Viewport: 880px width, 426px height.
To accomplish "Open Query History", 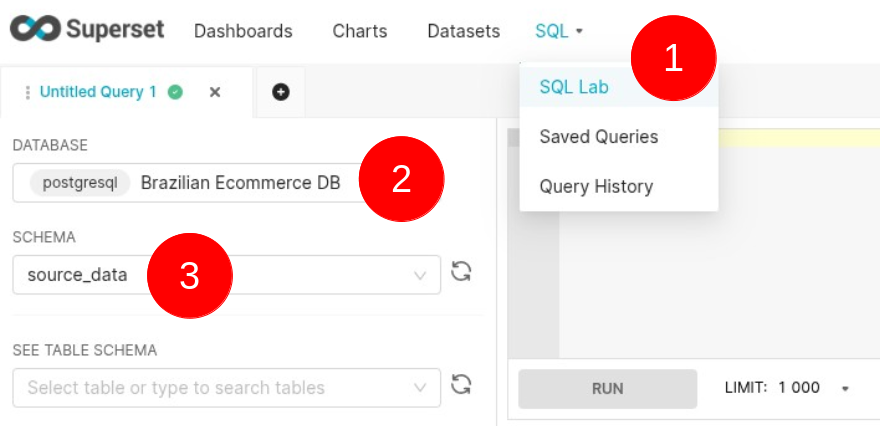I will [596, 186].
